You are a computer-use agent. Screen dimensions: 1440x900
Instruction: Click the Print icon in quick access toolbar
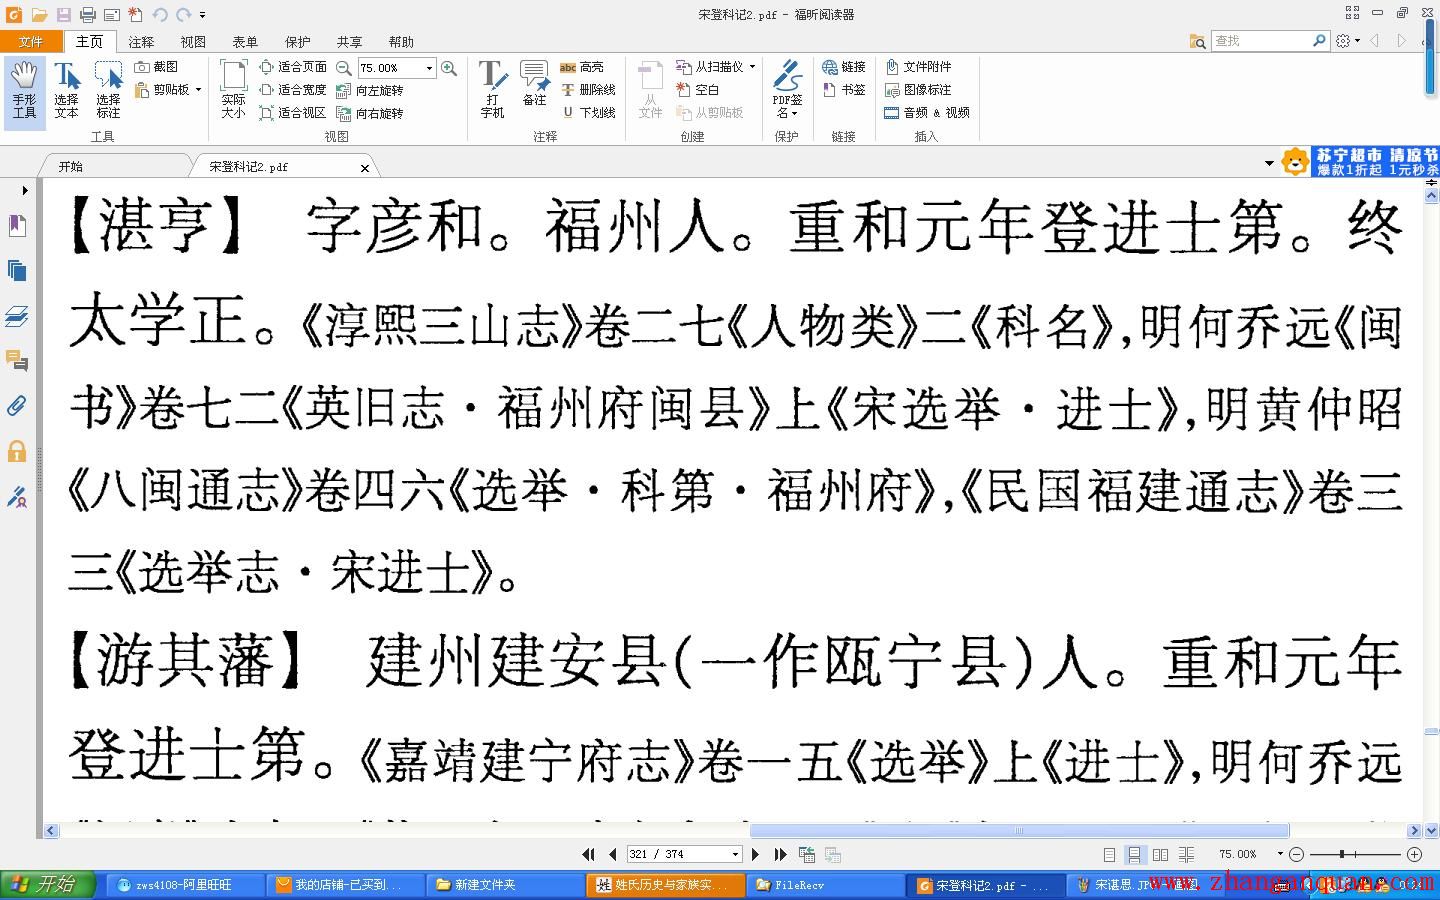click(x=87, y=14)
